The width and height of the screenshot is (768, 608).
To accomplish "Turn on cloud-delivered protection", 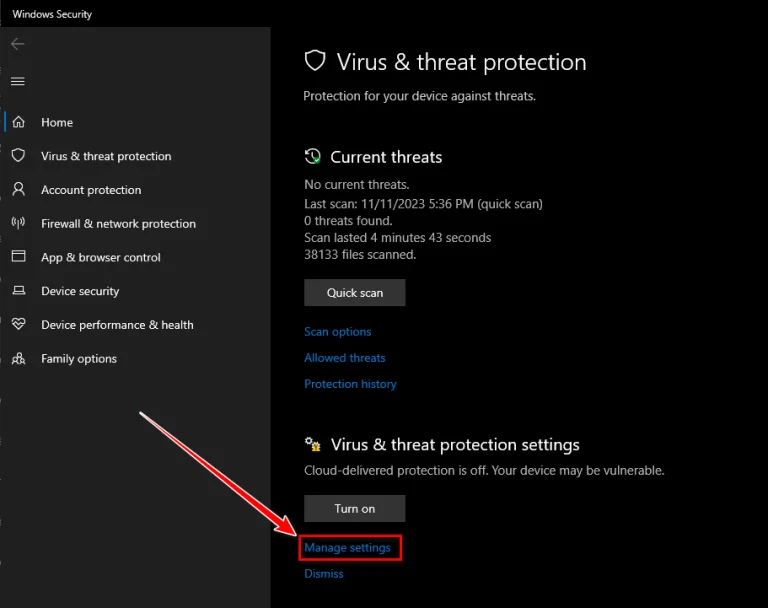I will click(x=354, y=508).
